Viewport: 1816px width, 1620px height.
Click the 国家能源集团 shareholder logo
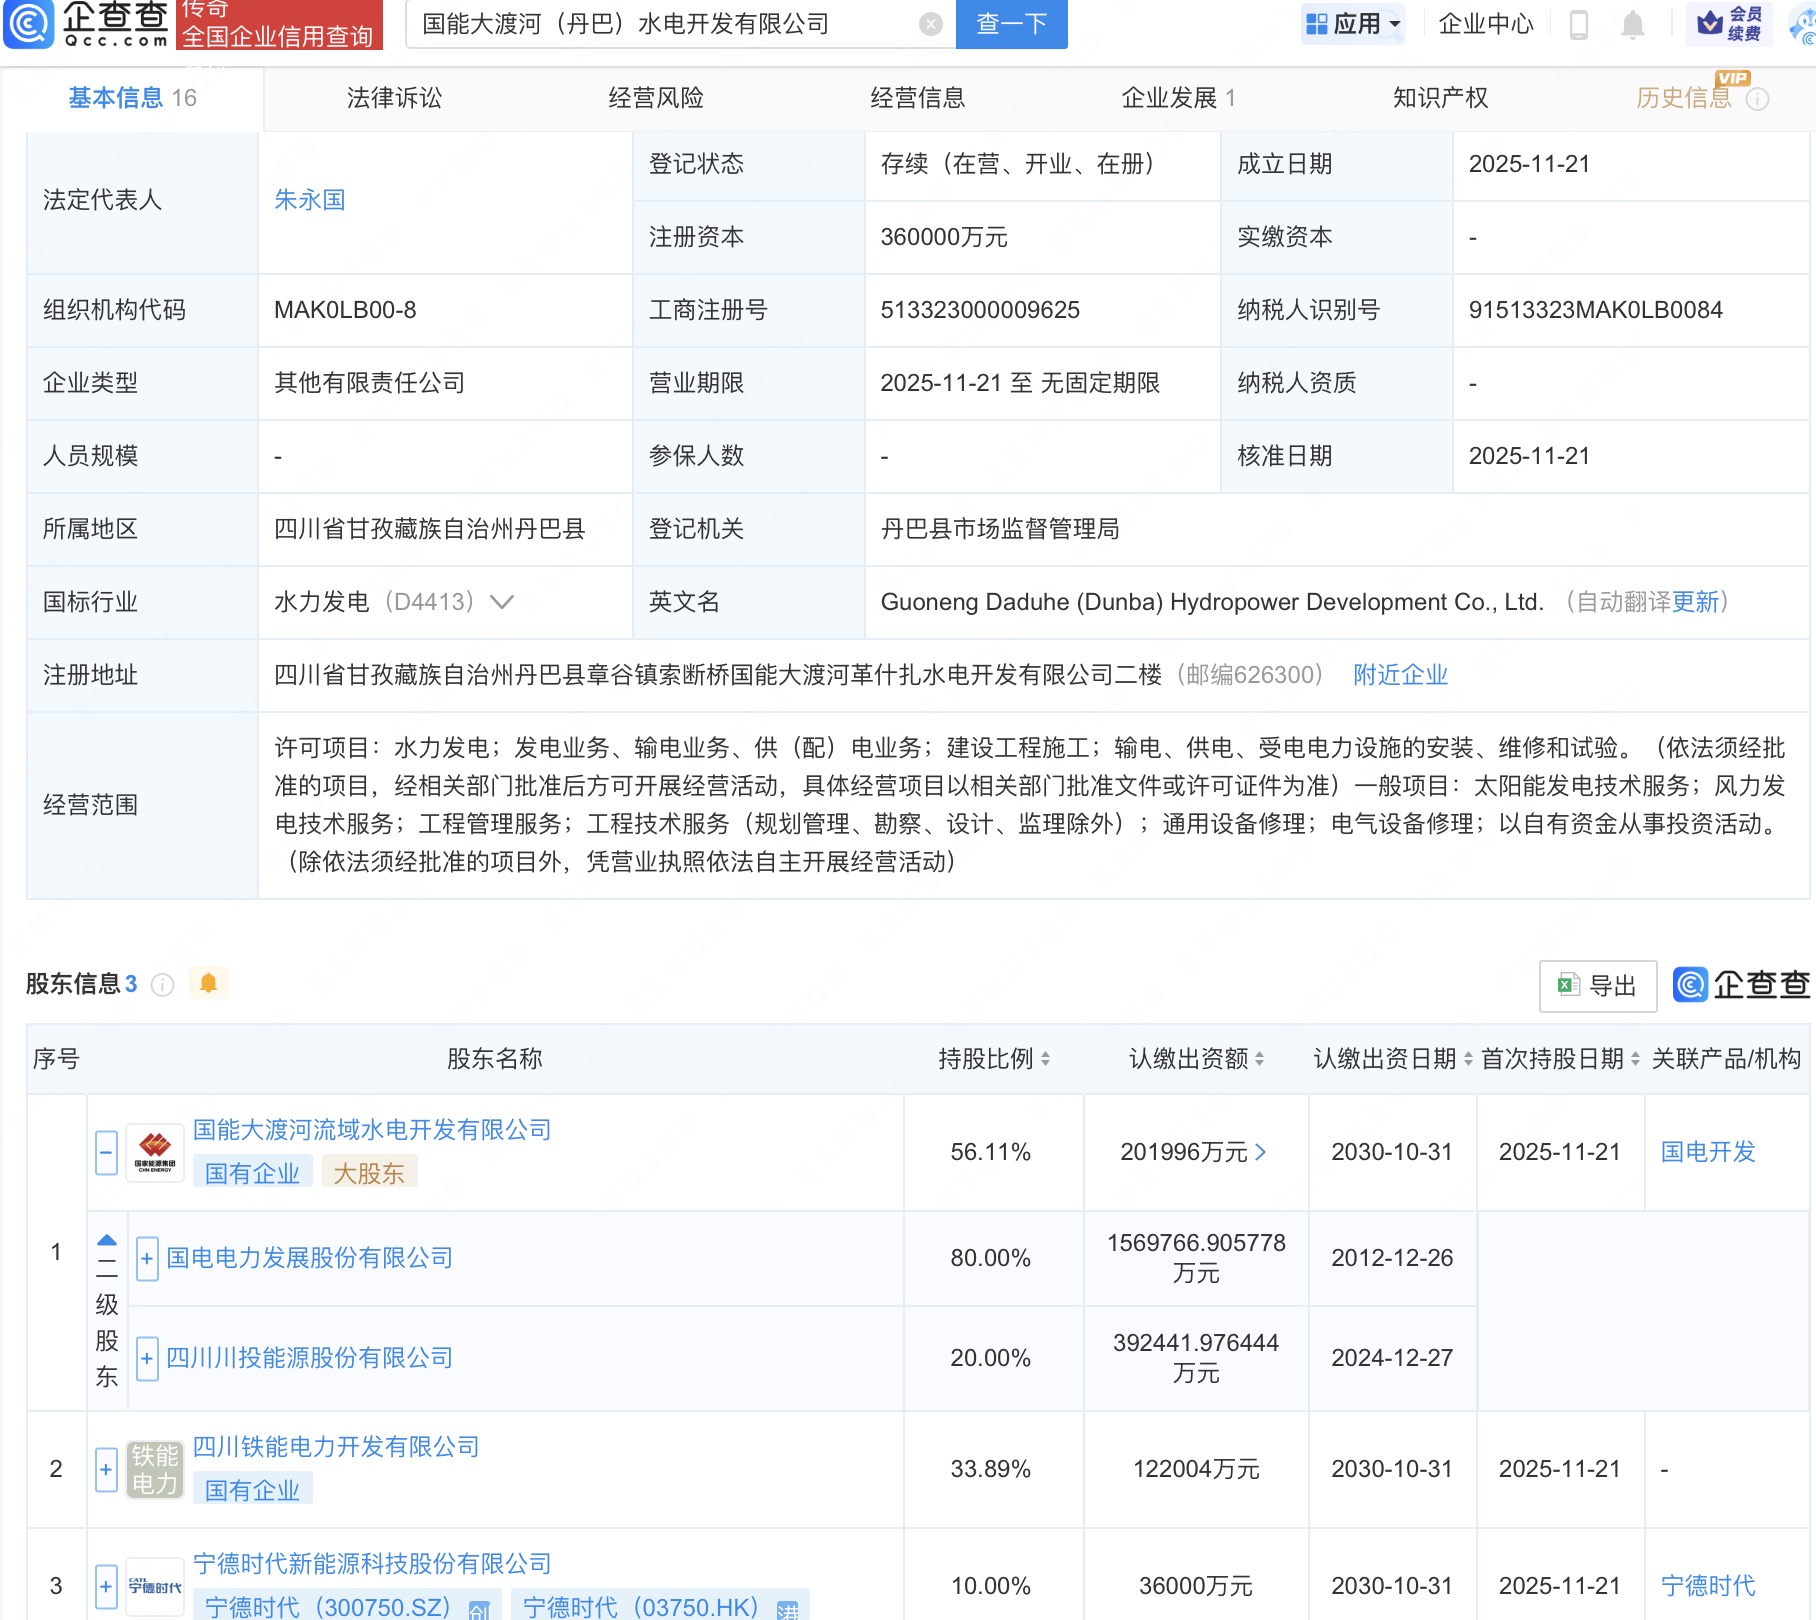155,1152
